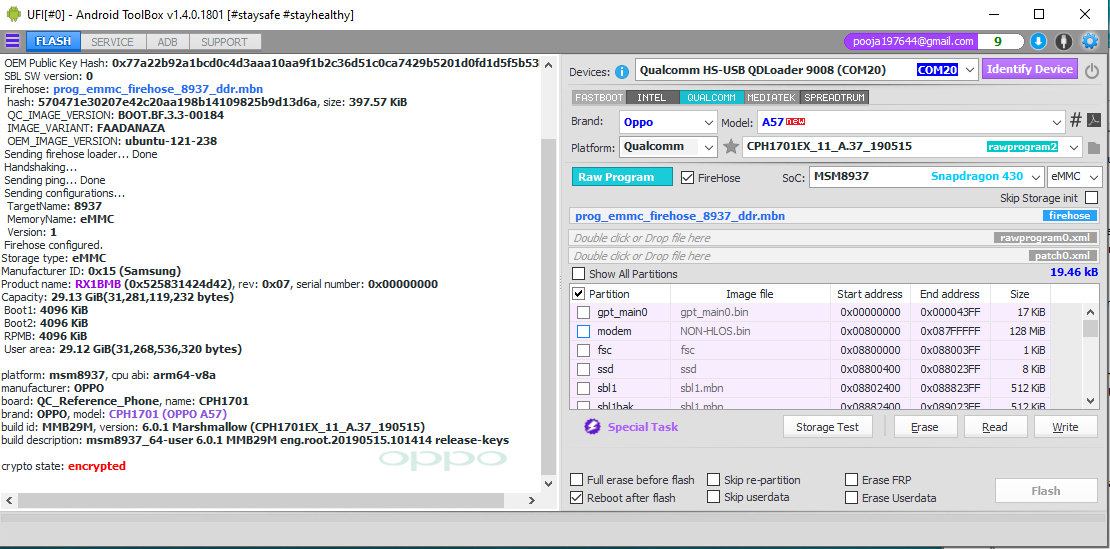Image resolution: width=1110 pixels, height=549 pixels.
Task: Click the USB plug connection icon
Action: [1063, 42]
